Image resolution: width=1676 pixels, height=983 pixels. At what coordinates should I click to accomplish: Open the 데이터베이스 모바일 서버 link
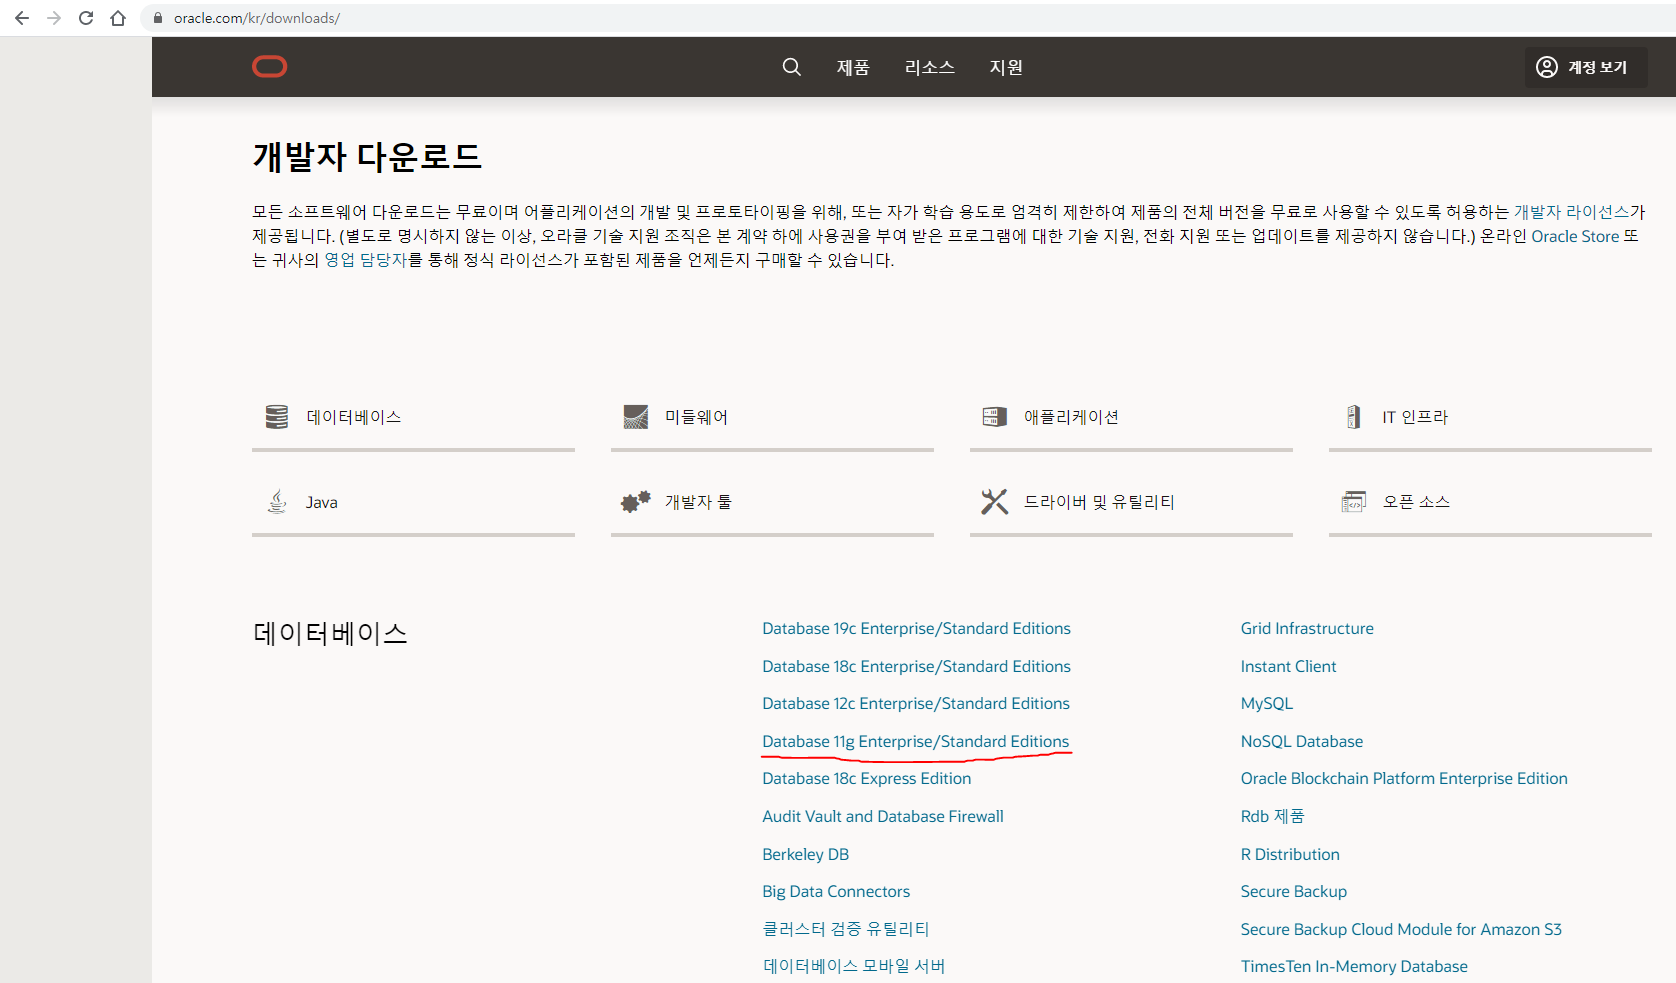coord(854,966)
